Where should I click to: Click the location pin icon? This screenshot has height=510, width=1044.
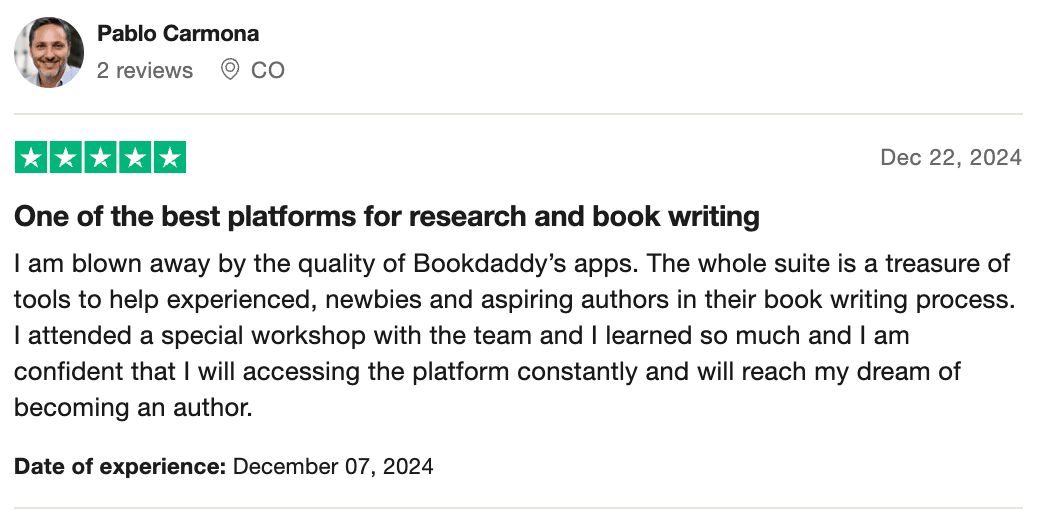230,70
